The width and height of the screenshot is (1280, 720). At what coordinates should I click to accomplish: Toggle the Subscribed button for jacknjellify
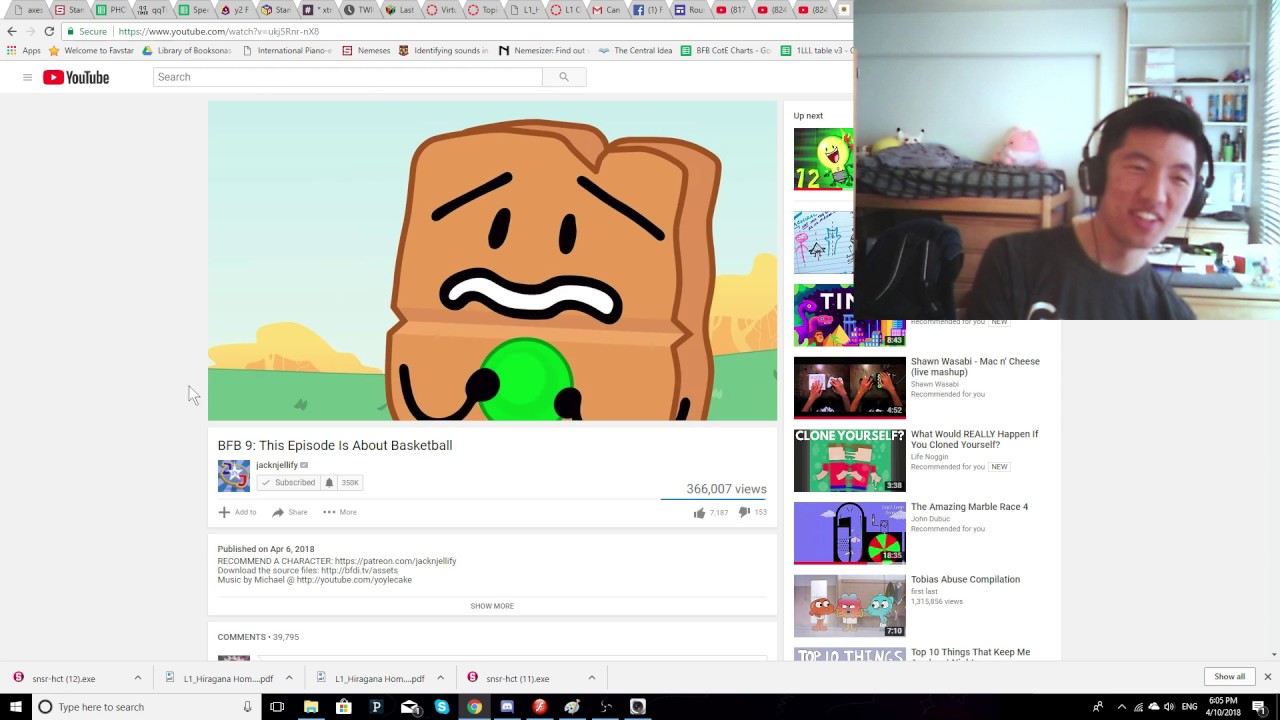(x=288, y=482)
